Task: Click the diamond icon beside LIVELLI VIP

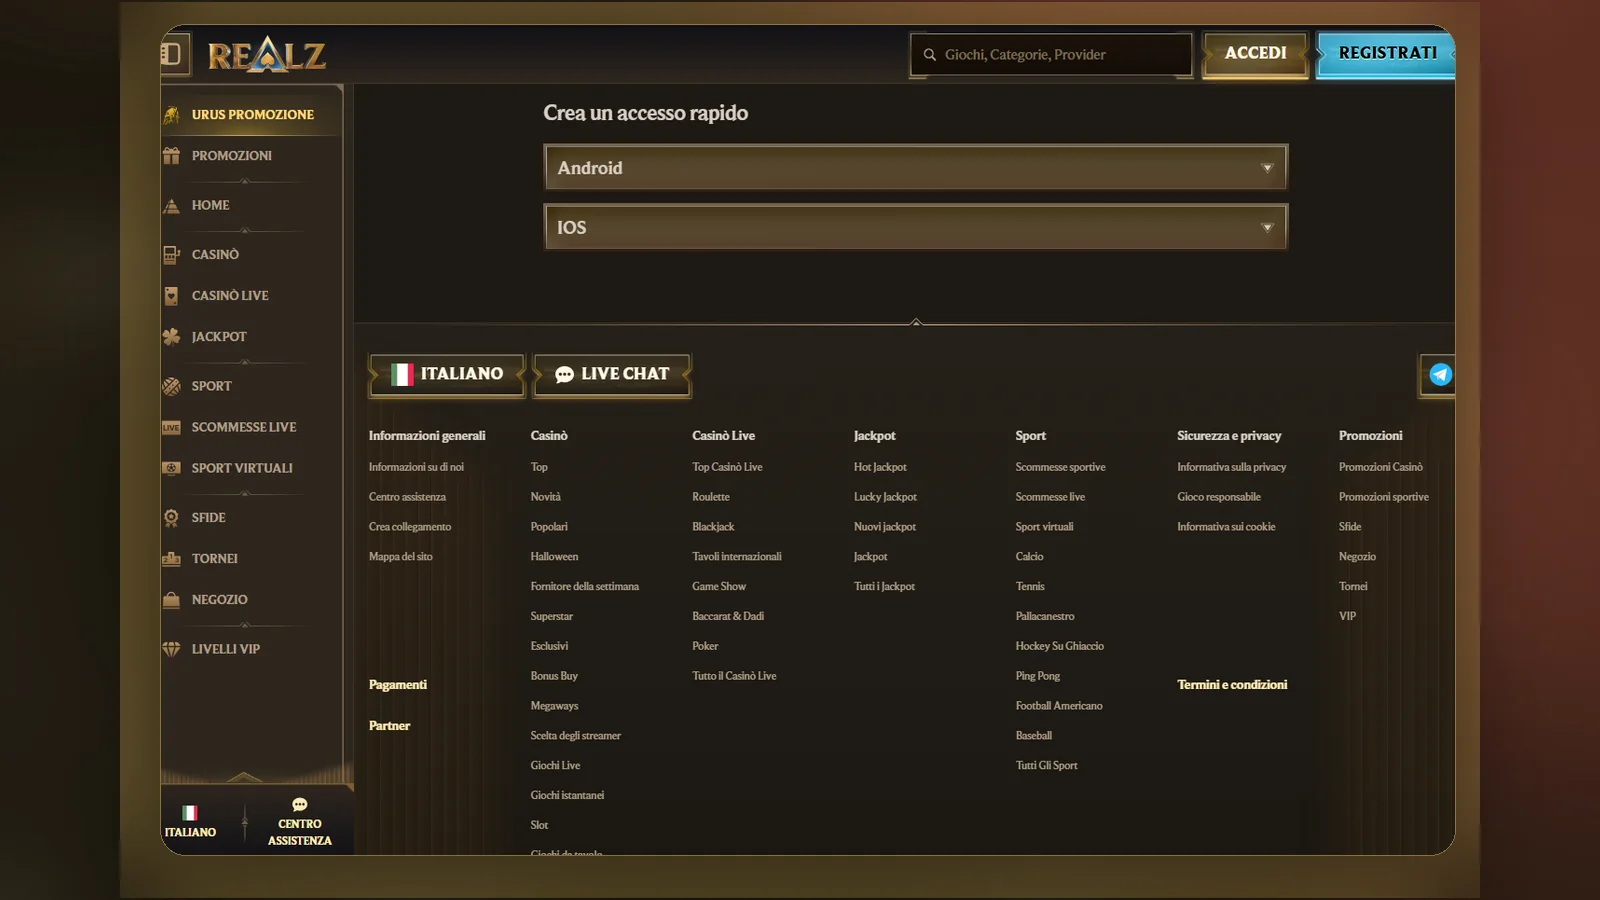Action: (172, 649)
